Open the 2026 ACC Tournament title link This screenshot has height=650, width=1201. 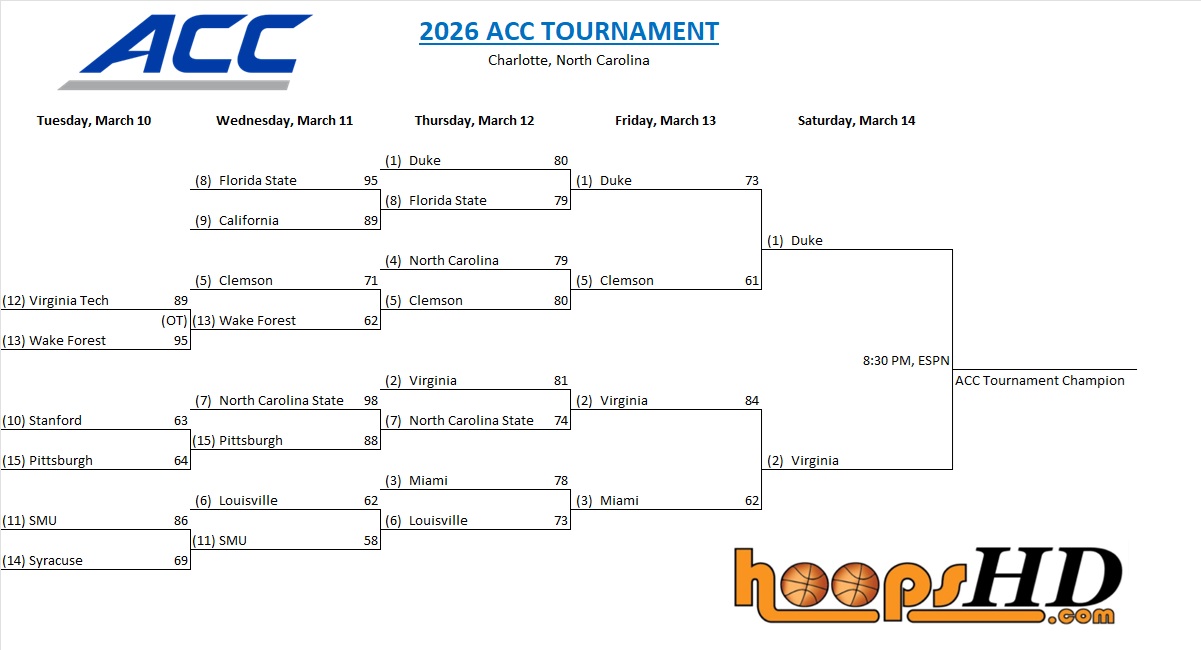tap(568, 31)
